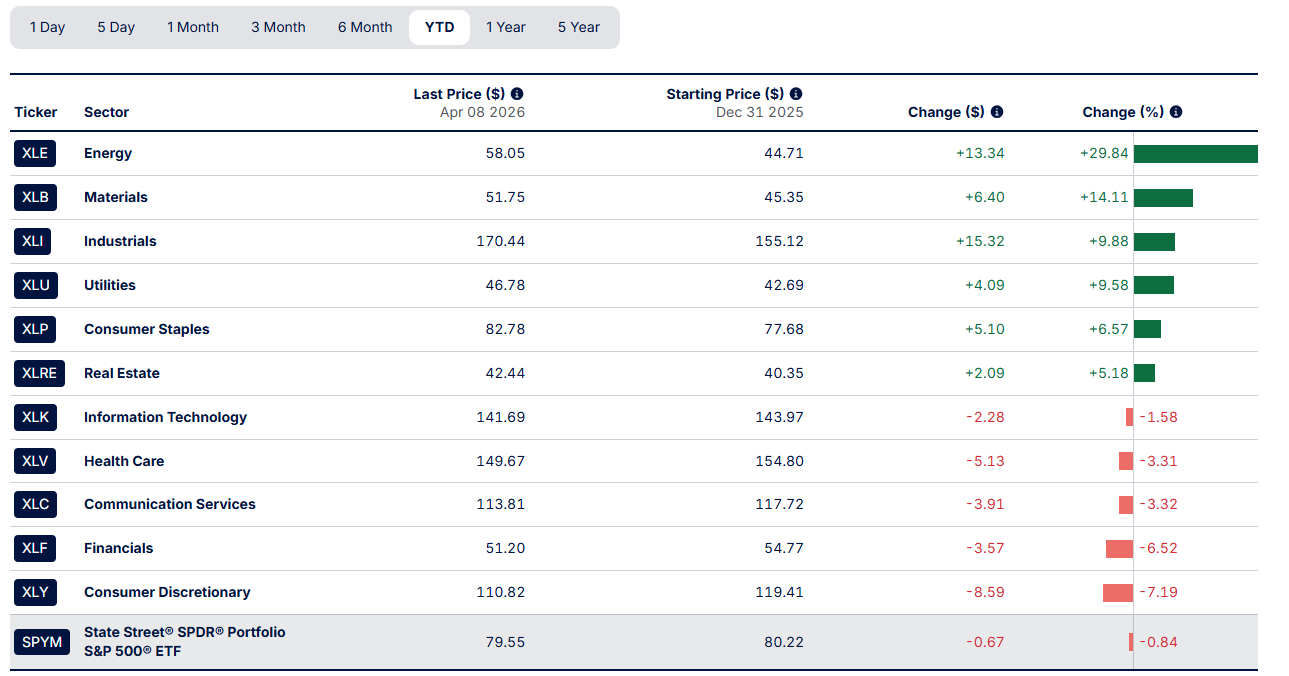Click the XLE ticker badge
Viewport: 1289px width, 676px height.
35,153
